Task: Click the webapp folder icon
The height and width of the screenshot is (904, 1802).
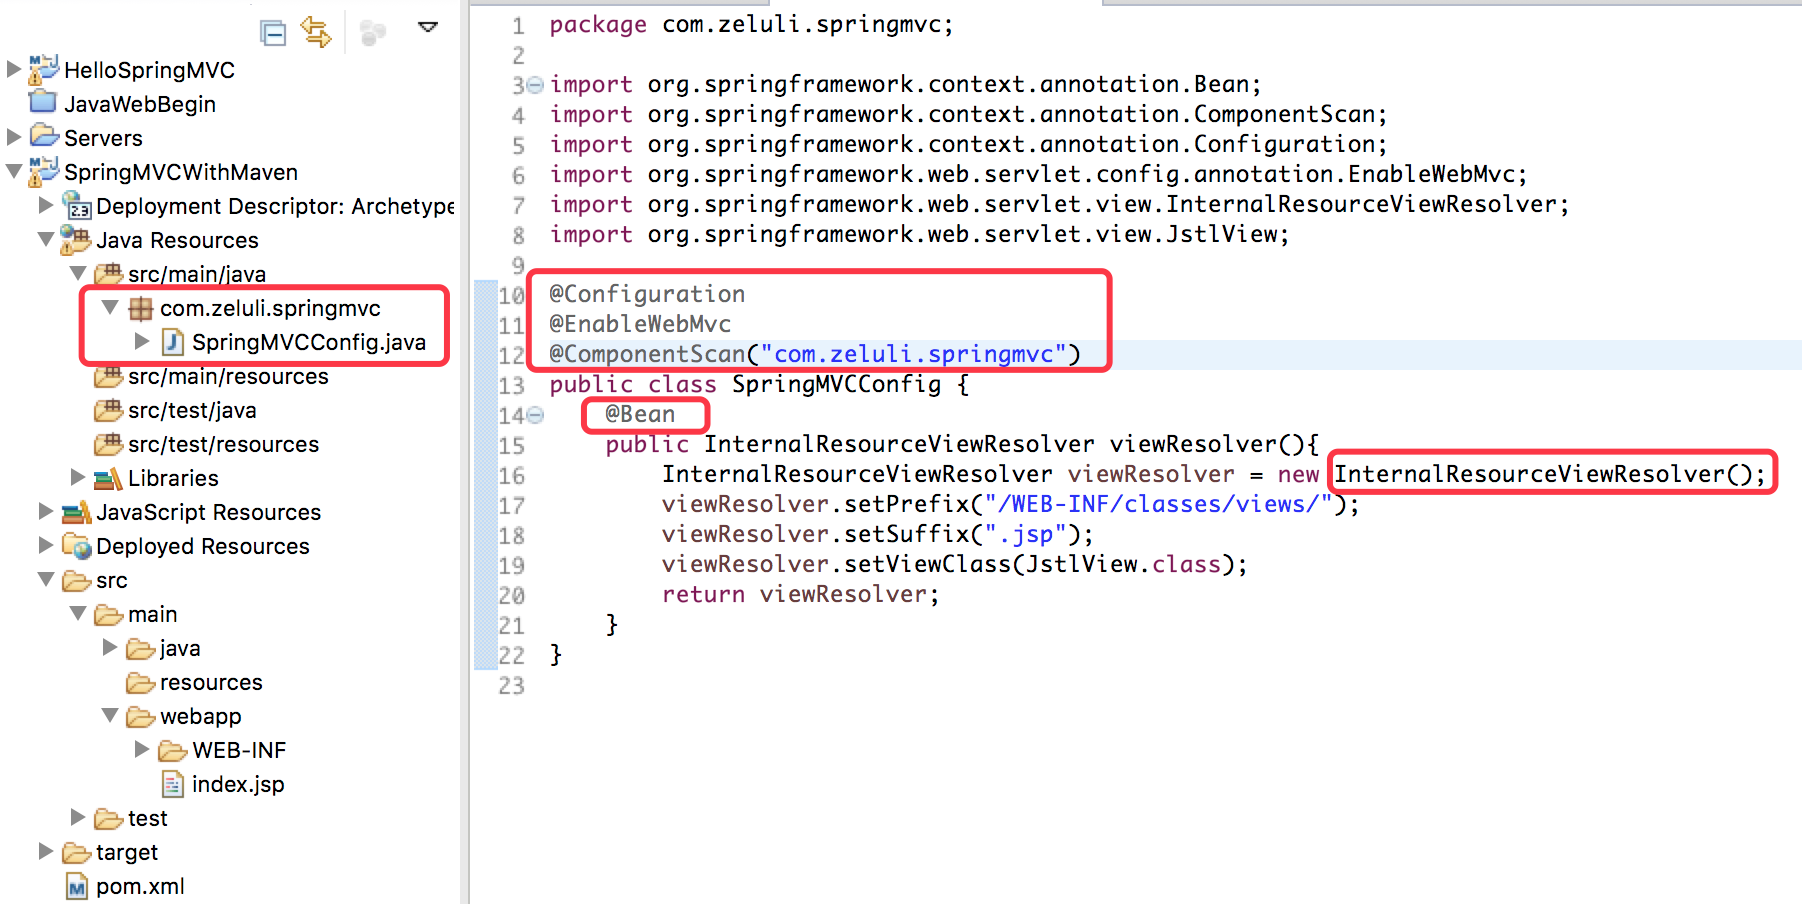Action: (x=140, y=716)
